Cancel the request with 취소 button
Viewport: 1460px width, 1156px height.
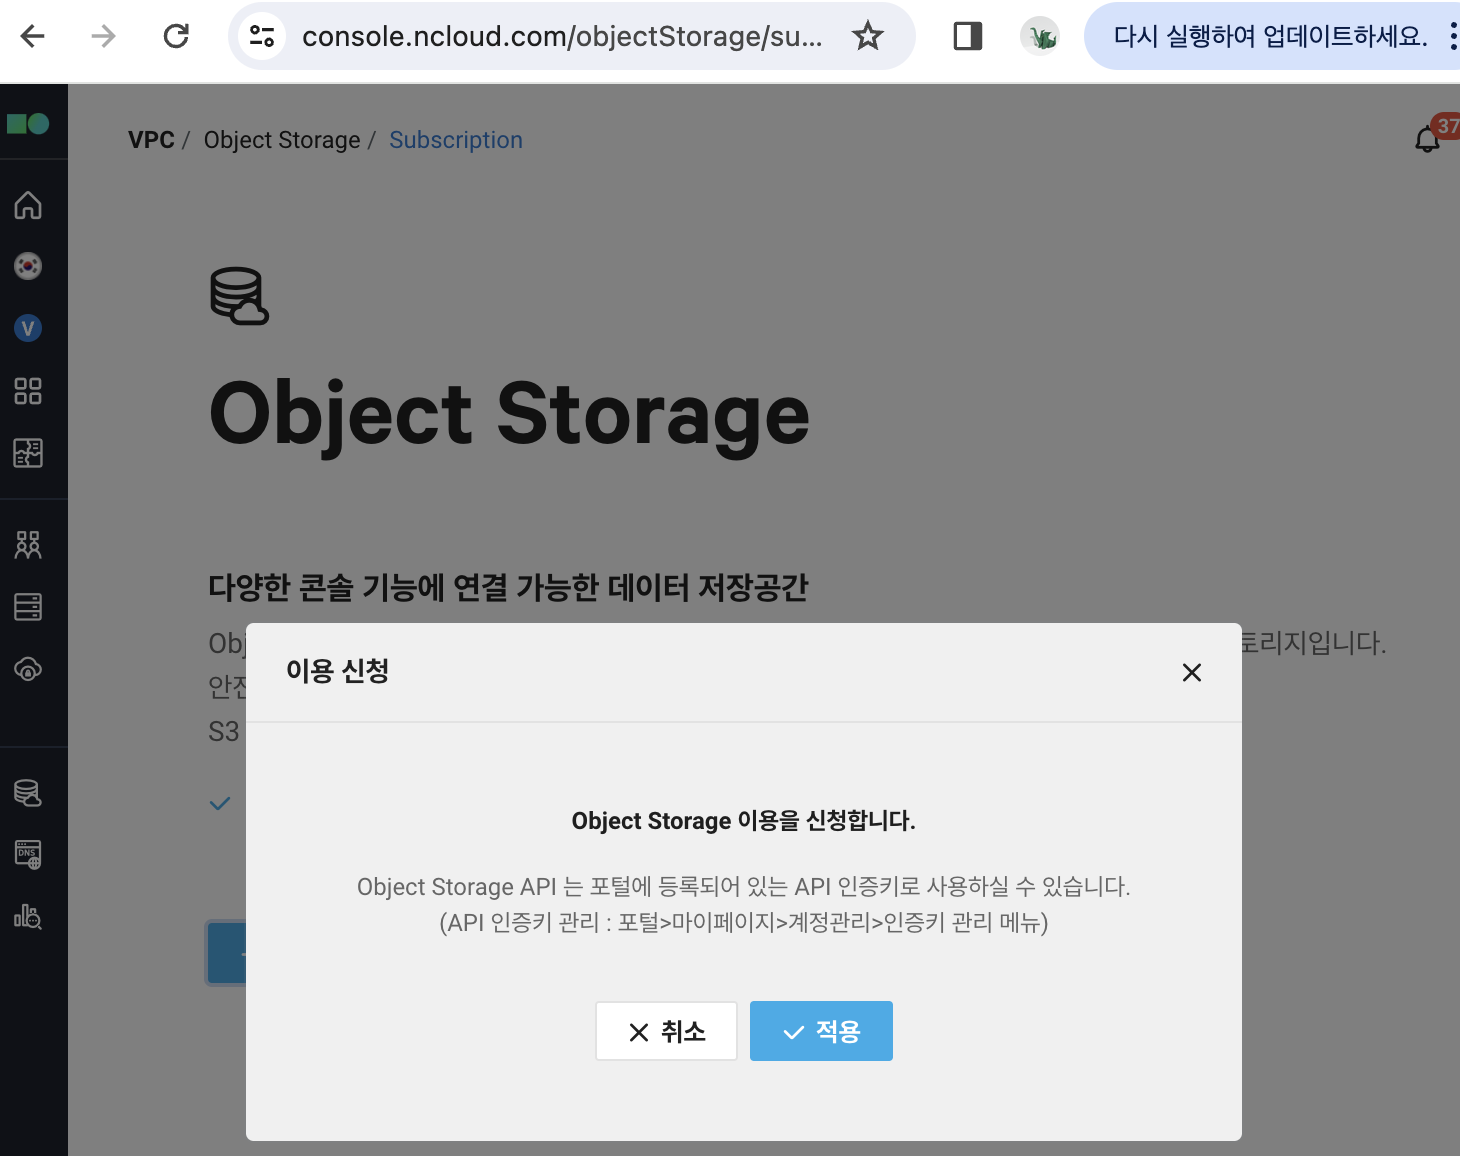[x=666, y=1031]
